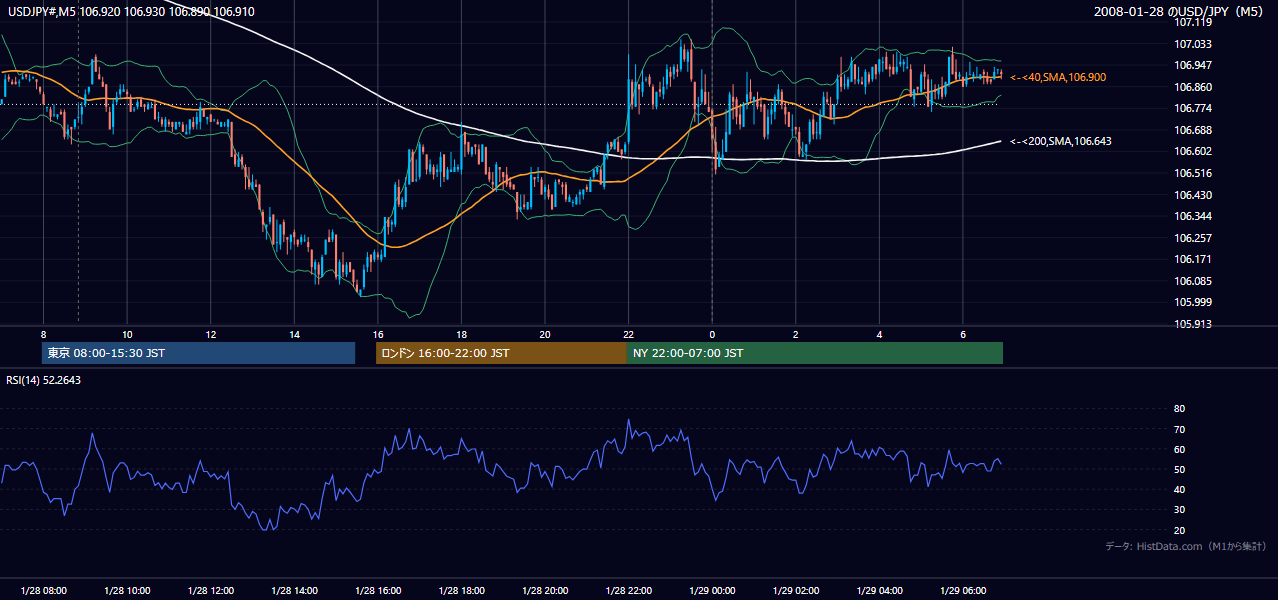
Task: Click the 1/29 06:00 time label
Action: tap(962, 590)
